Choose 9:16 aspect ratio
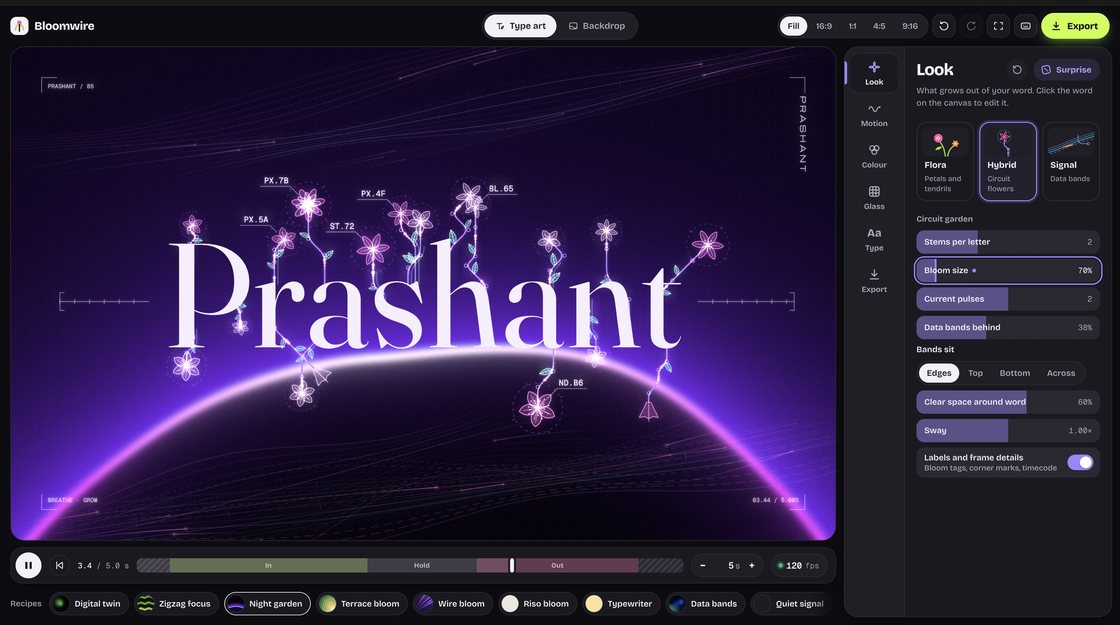Screen dimensions: 1120x625 coord(909,26)
